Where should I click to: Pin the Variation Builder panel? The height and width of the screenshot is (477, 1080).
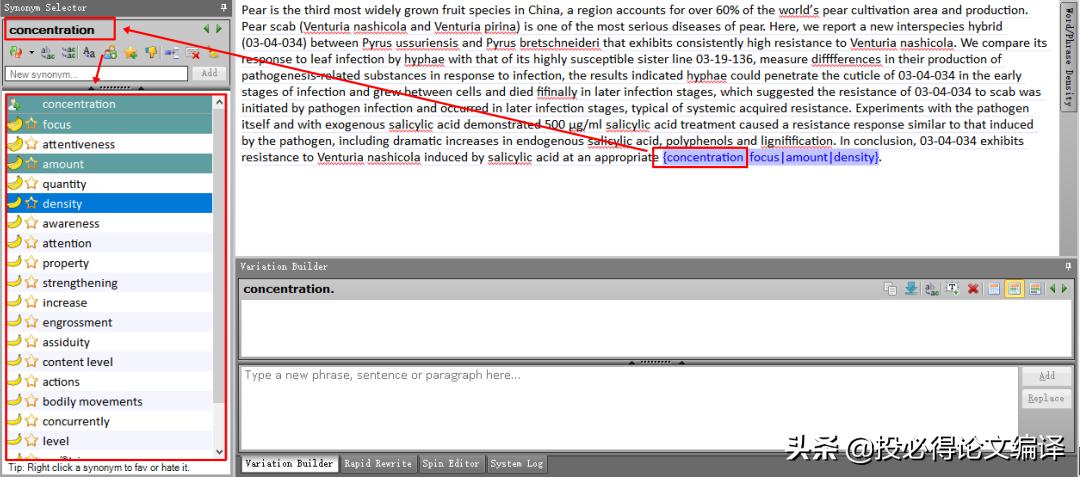(x=1068, y=266)
